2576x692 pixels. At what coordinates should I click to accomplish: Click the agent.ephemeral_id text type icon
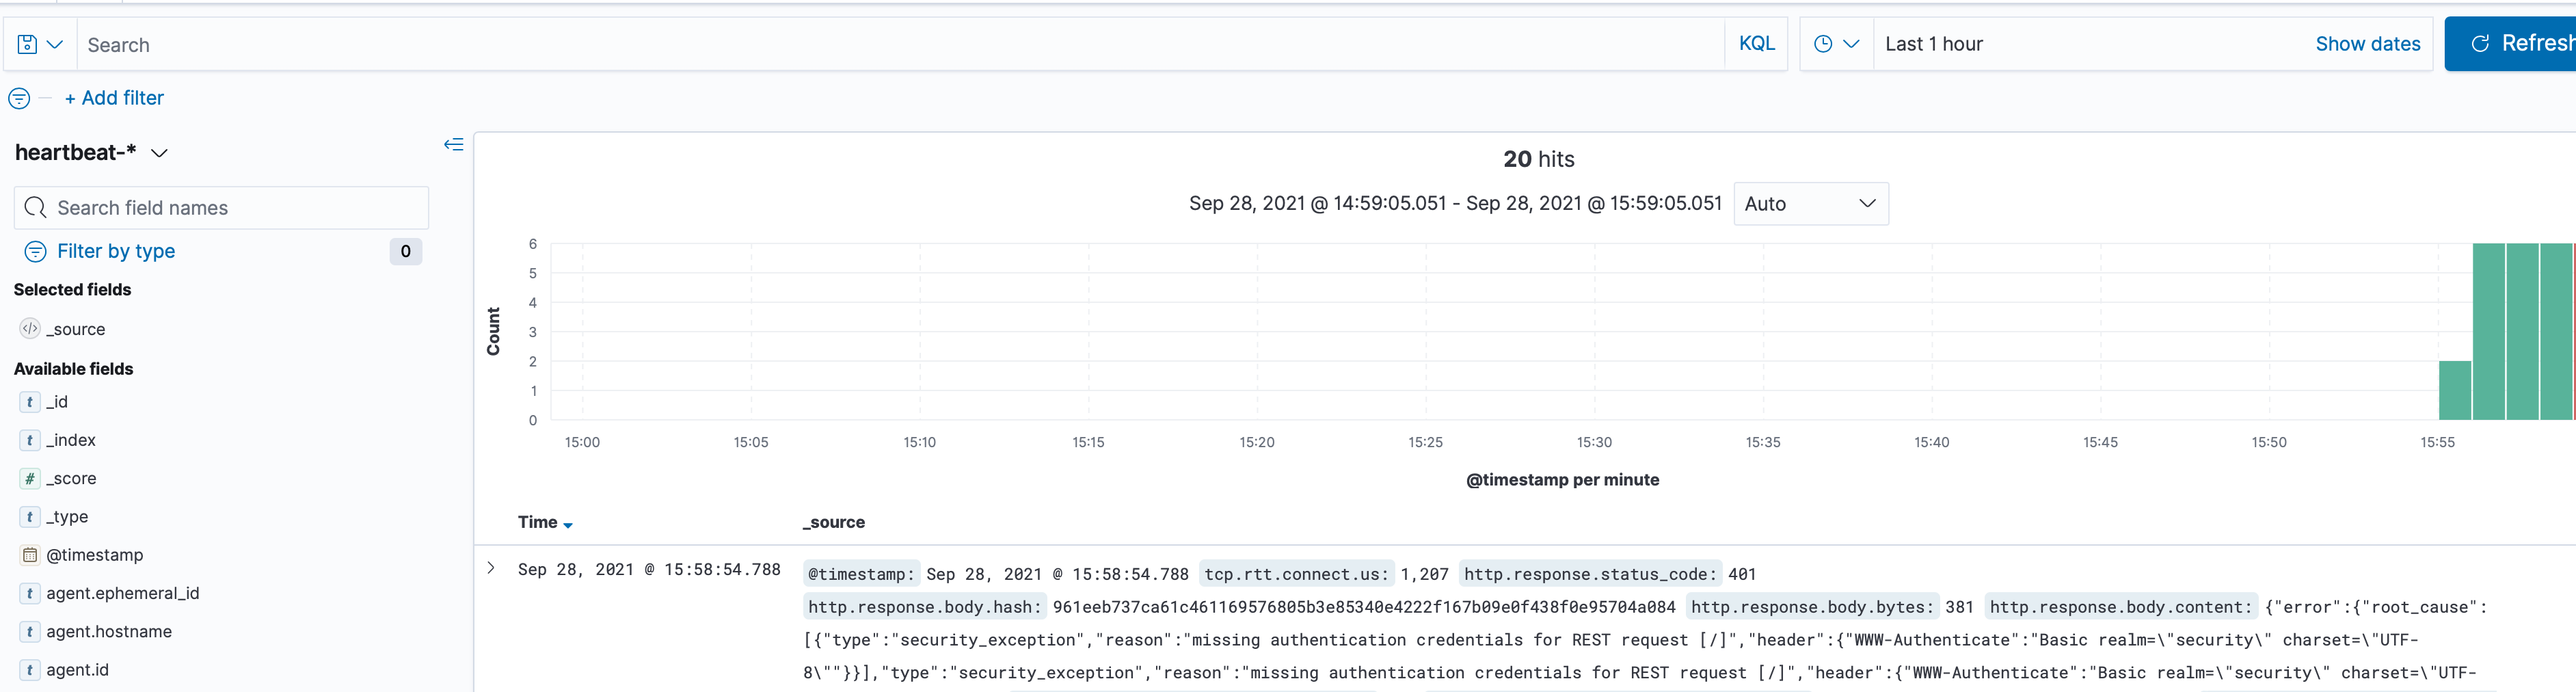point(30,593)
